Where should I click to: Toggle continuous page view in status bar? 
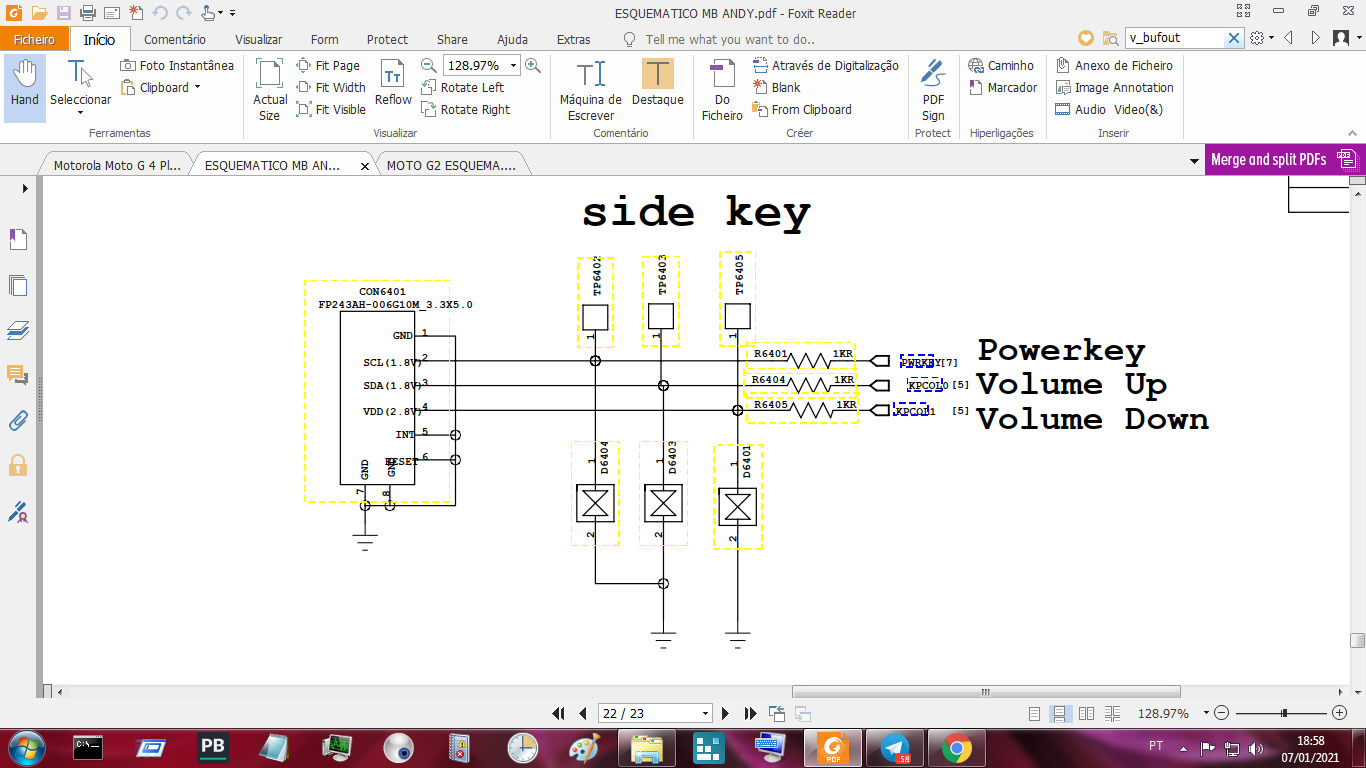click(x=1060, y=714)
